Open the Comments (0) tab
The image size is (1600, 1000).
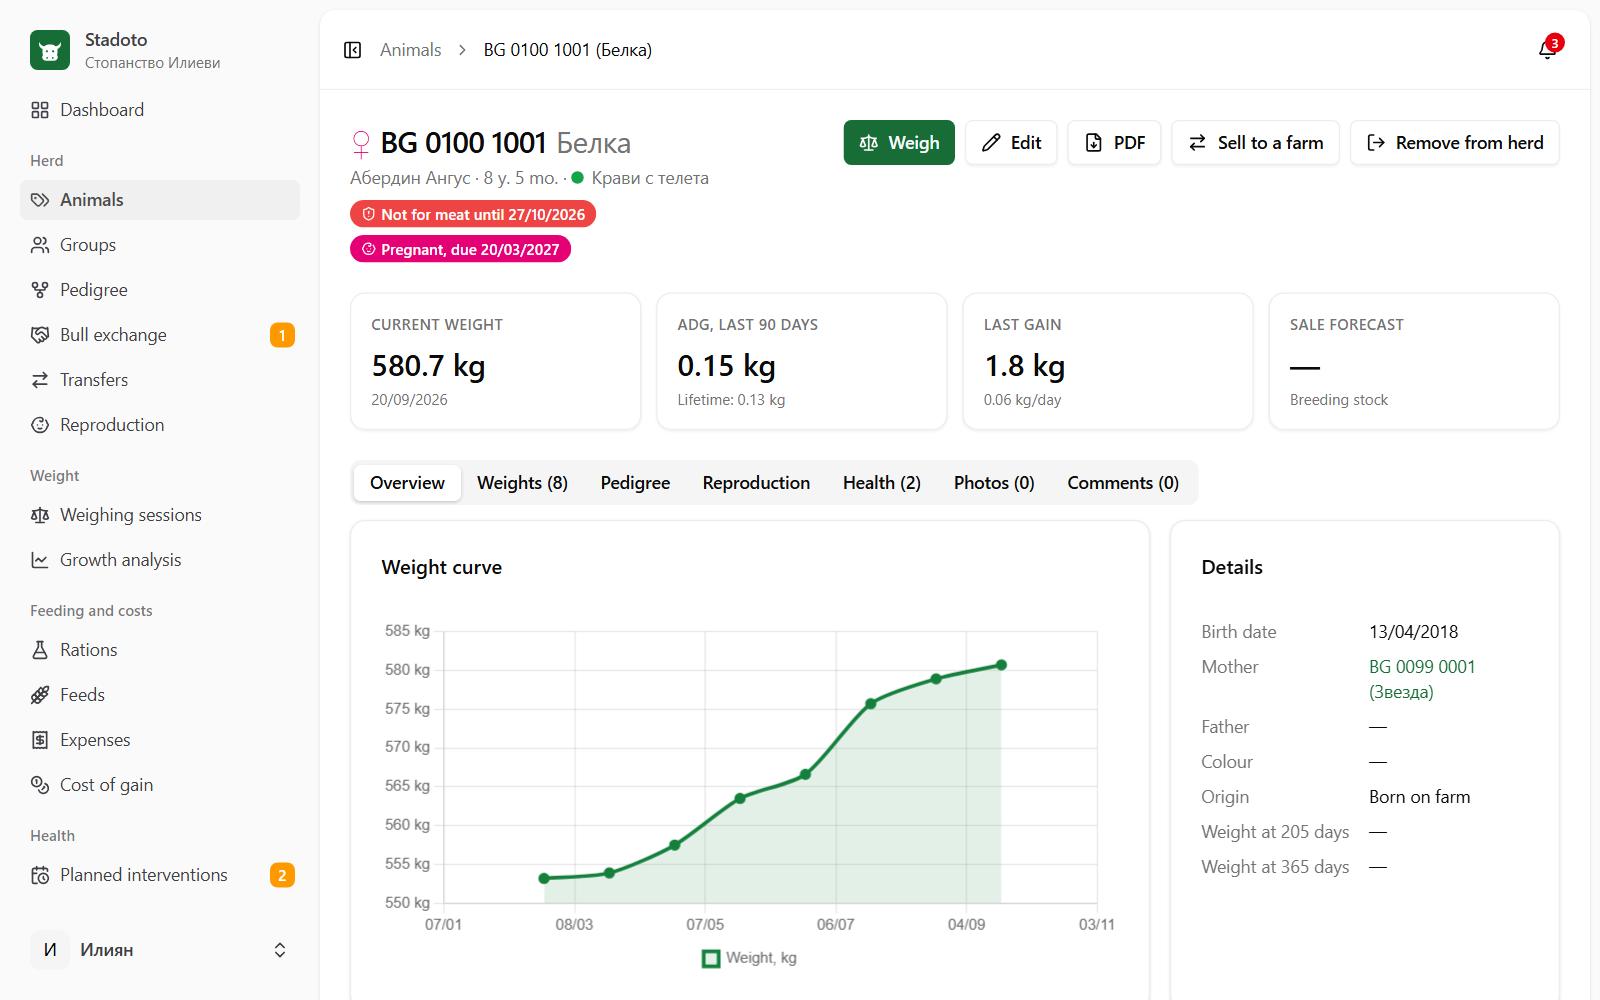[1123, 483]
